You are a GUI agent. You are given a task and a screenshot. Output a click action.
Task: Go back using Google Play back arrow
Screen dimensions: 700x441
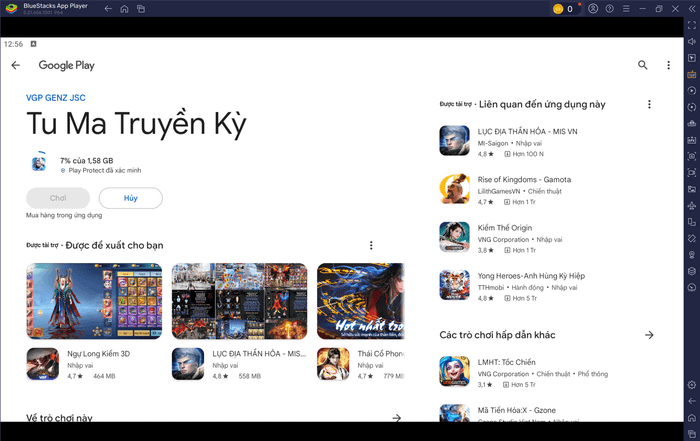(x=16, y=65)
